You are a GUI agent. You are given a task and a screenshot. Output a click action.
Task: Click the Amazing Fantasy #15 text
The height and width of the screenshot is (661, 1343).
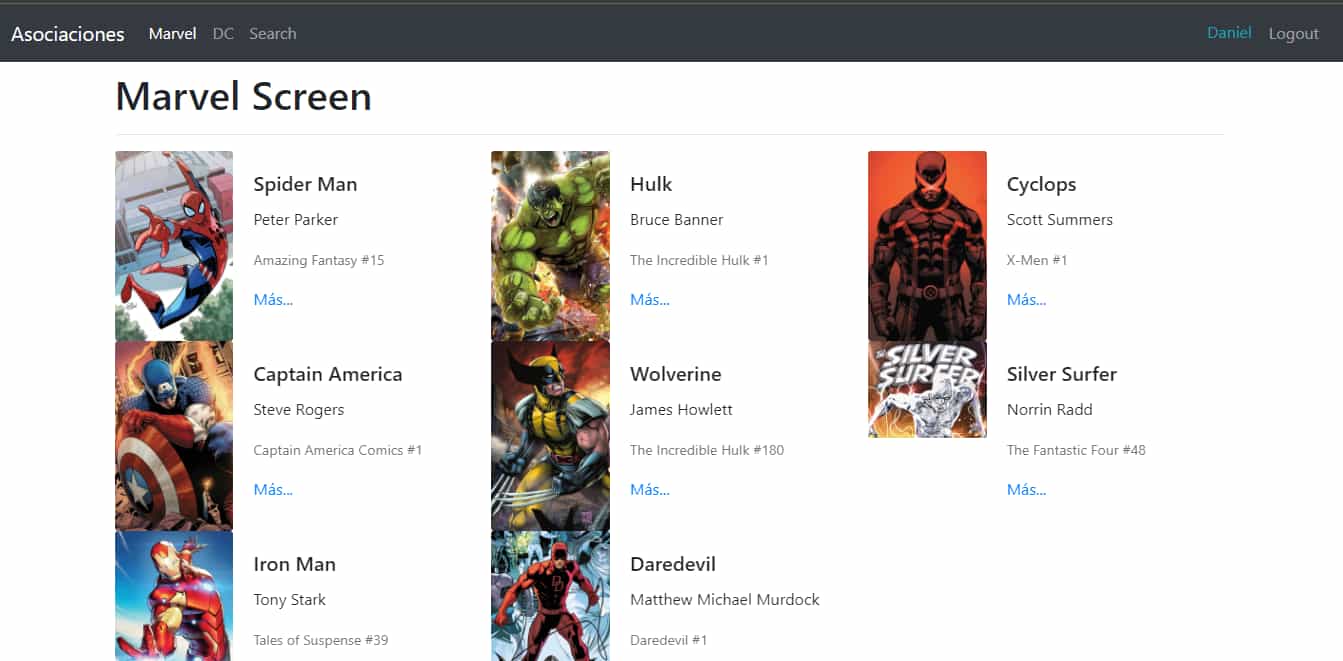pos(319,260)
